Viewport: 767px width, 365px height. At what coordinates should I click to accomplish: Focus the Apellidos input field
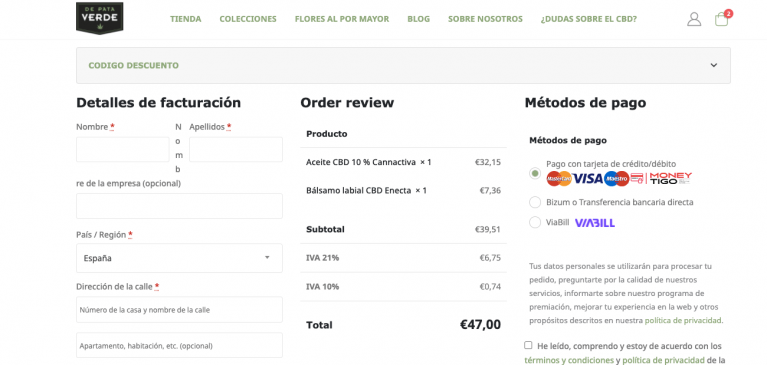tap(236, 149)
